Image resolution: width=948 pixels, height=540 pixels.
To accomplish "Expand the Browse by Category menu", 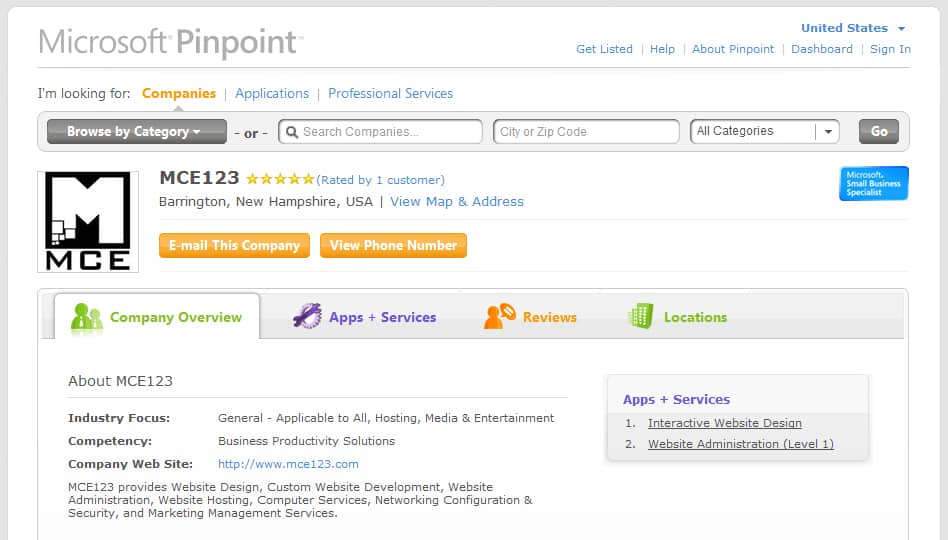I will [x=137, y=131].
